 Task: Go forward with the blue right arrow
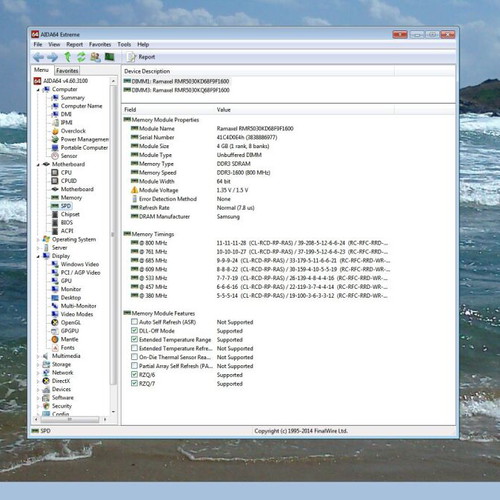pos(53,57)
